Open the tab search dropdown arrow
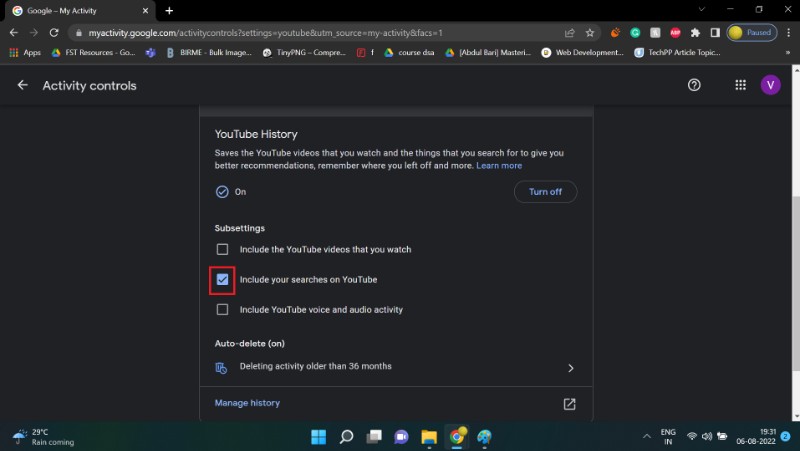Image resolution: width=800 pixels, height=451 pixels. [702, 10]
